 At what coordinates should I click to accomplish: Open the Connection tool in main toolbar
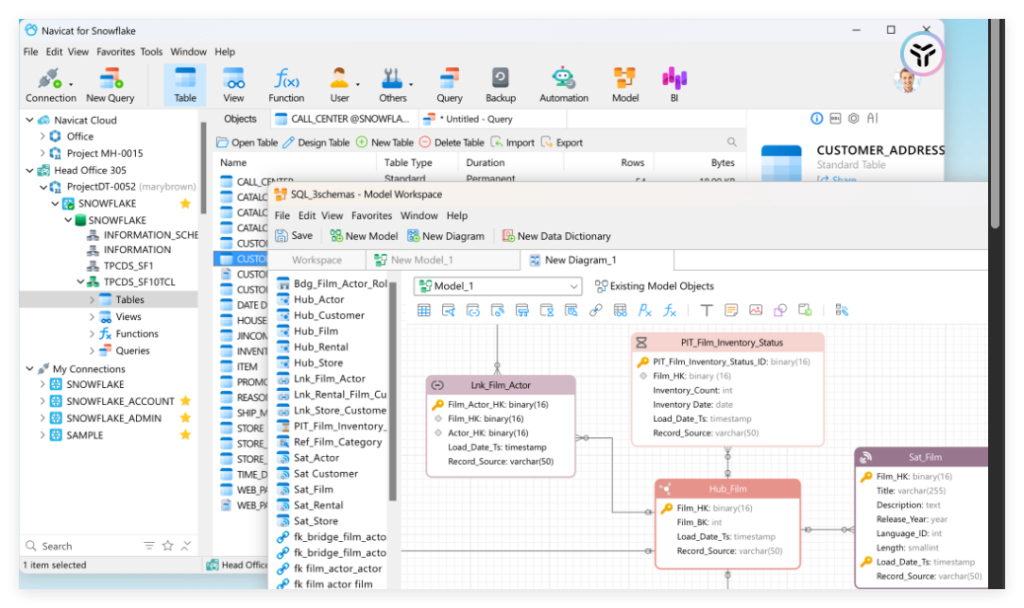tap(50, 86)
